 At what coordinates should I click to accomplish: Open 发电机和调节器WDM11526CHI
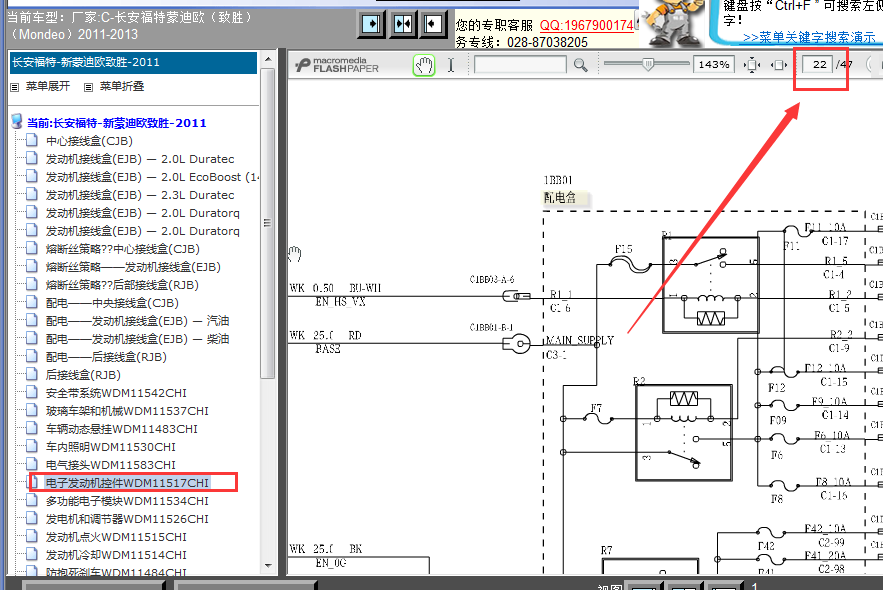click(127, 519)
